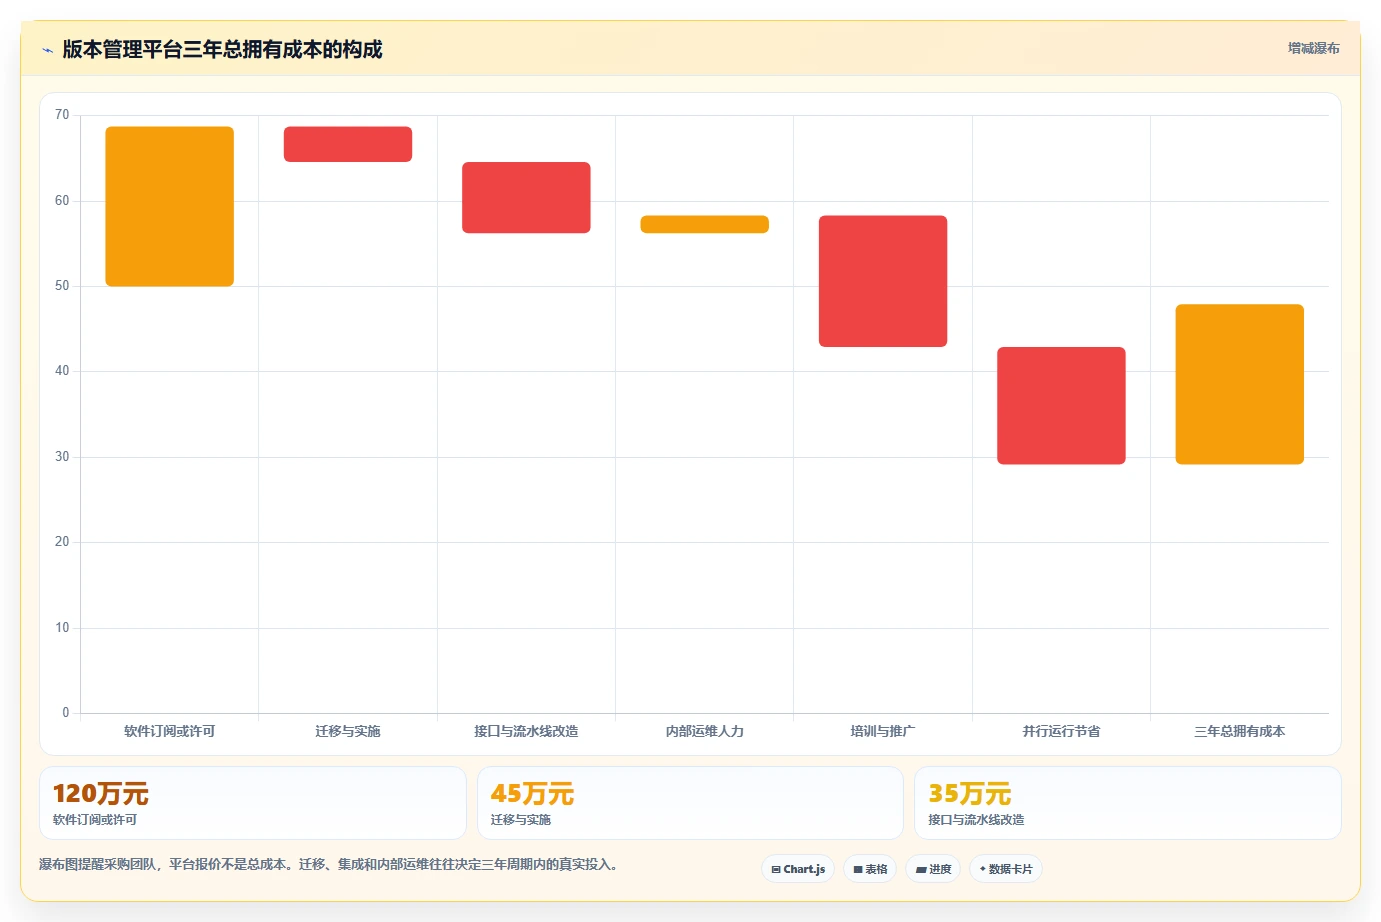Click the 表格 tag chip
Image resolution: width=1381 pixels, height=922 pixels.
point(870,869)
